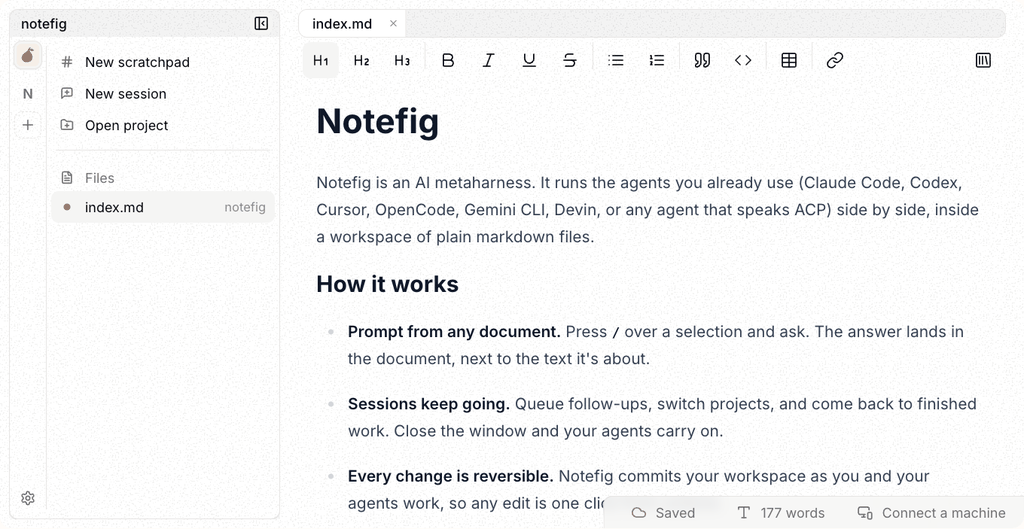The image size is (1024, 529).
Task: Click Connect a machine
Action: [932, 513]
